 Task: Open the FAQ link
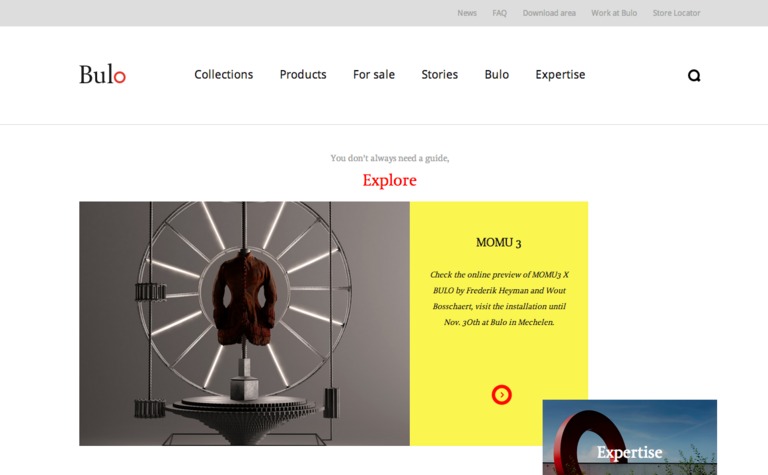coord(500,13)
